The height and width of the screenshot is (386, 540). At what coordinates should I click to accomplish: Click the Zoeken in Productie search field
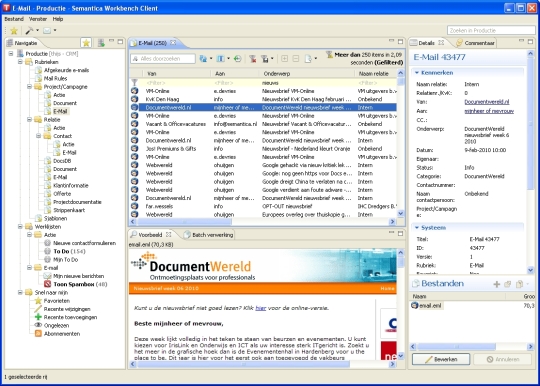pyautogui.click(x=491, y=30)
